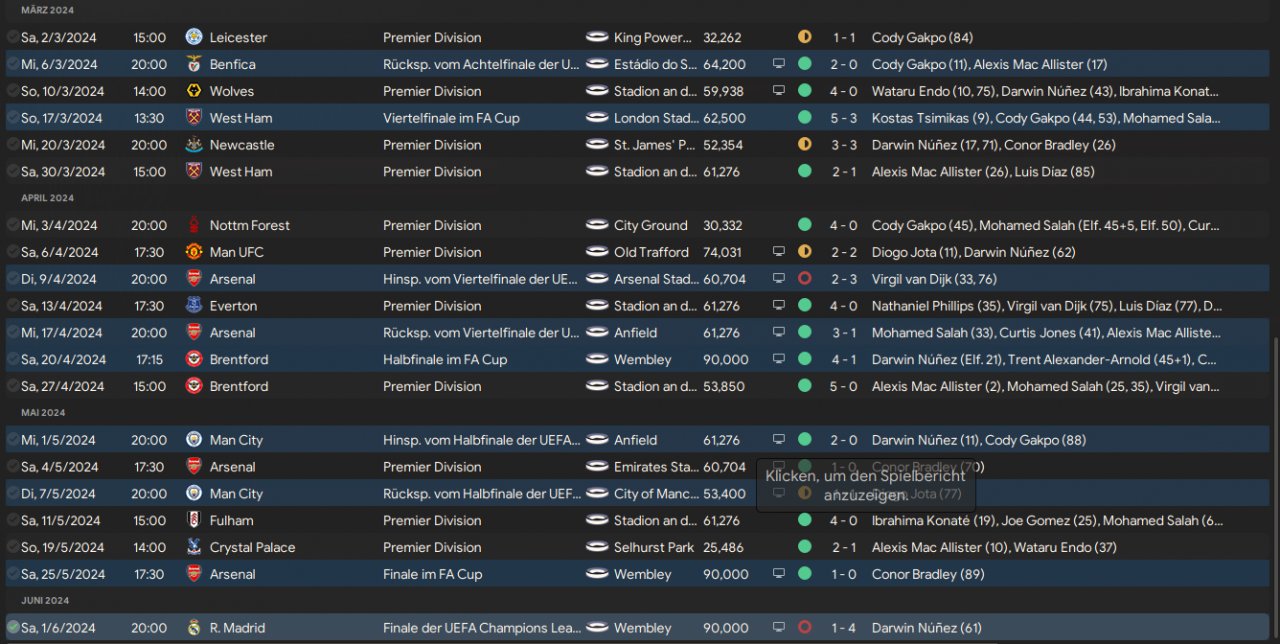Open the 'Halbfinale im FA Cup' competition link
The image size is (1280, 644).
tap(445, 359)
